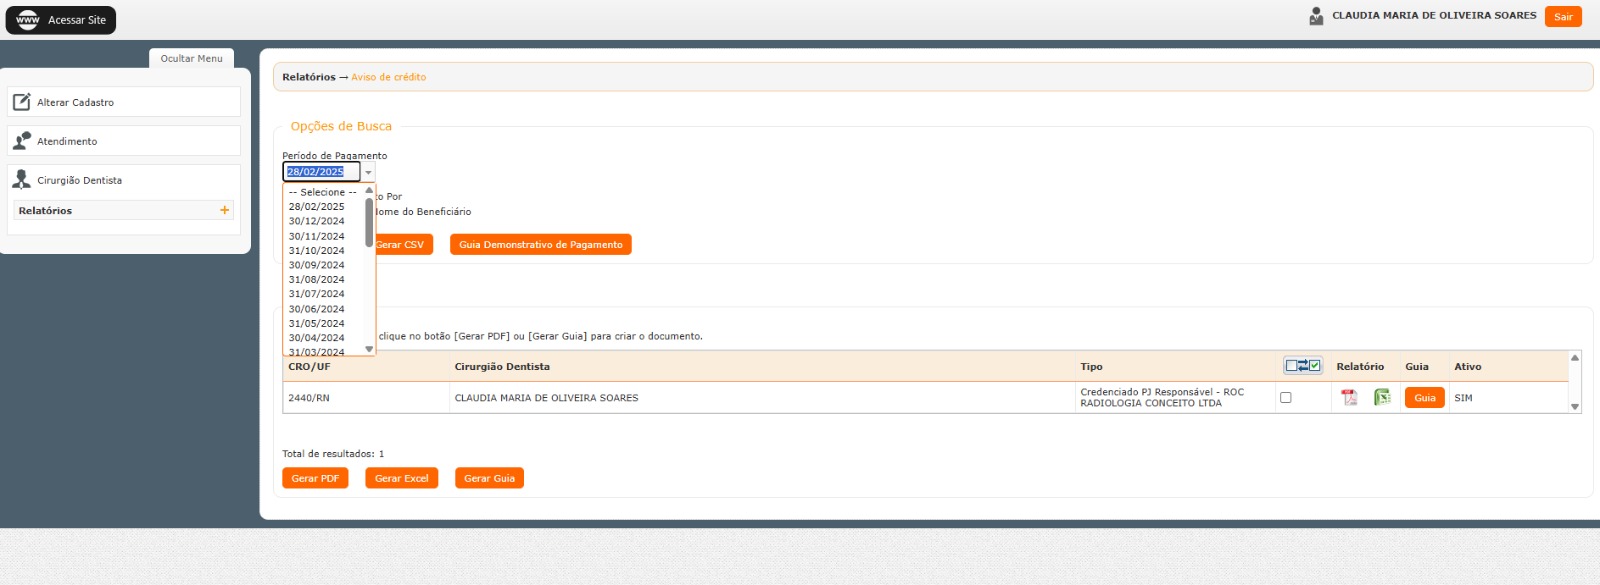This screenshot has height=585, width=1600.
Task: Toggle the select-all icon in the table header
Action: click(1303, 366)
